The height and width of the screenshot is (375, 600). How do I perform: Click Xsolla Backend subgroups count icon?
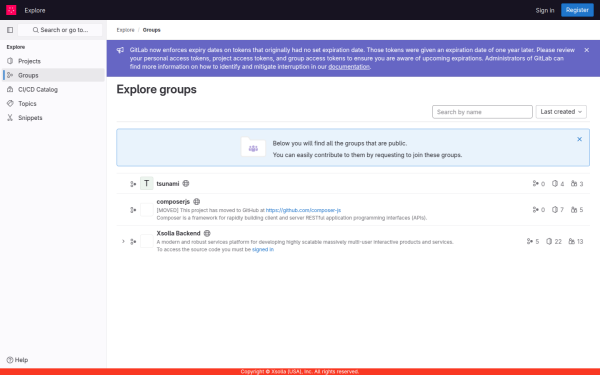pos(530,241)
